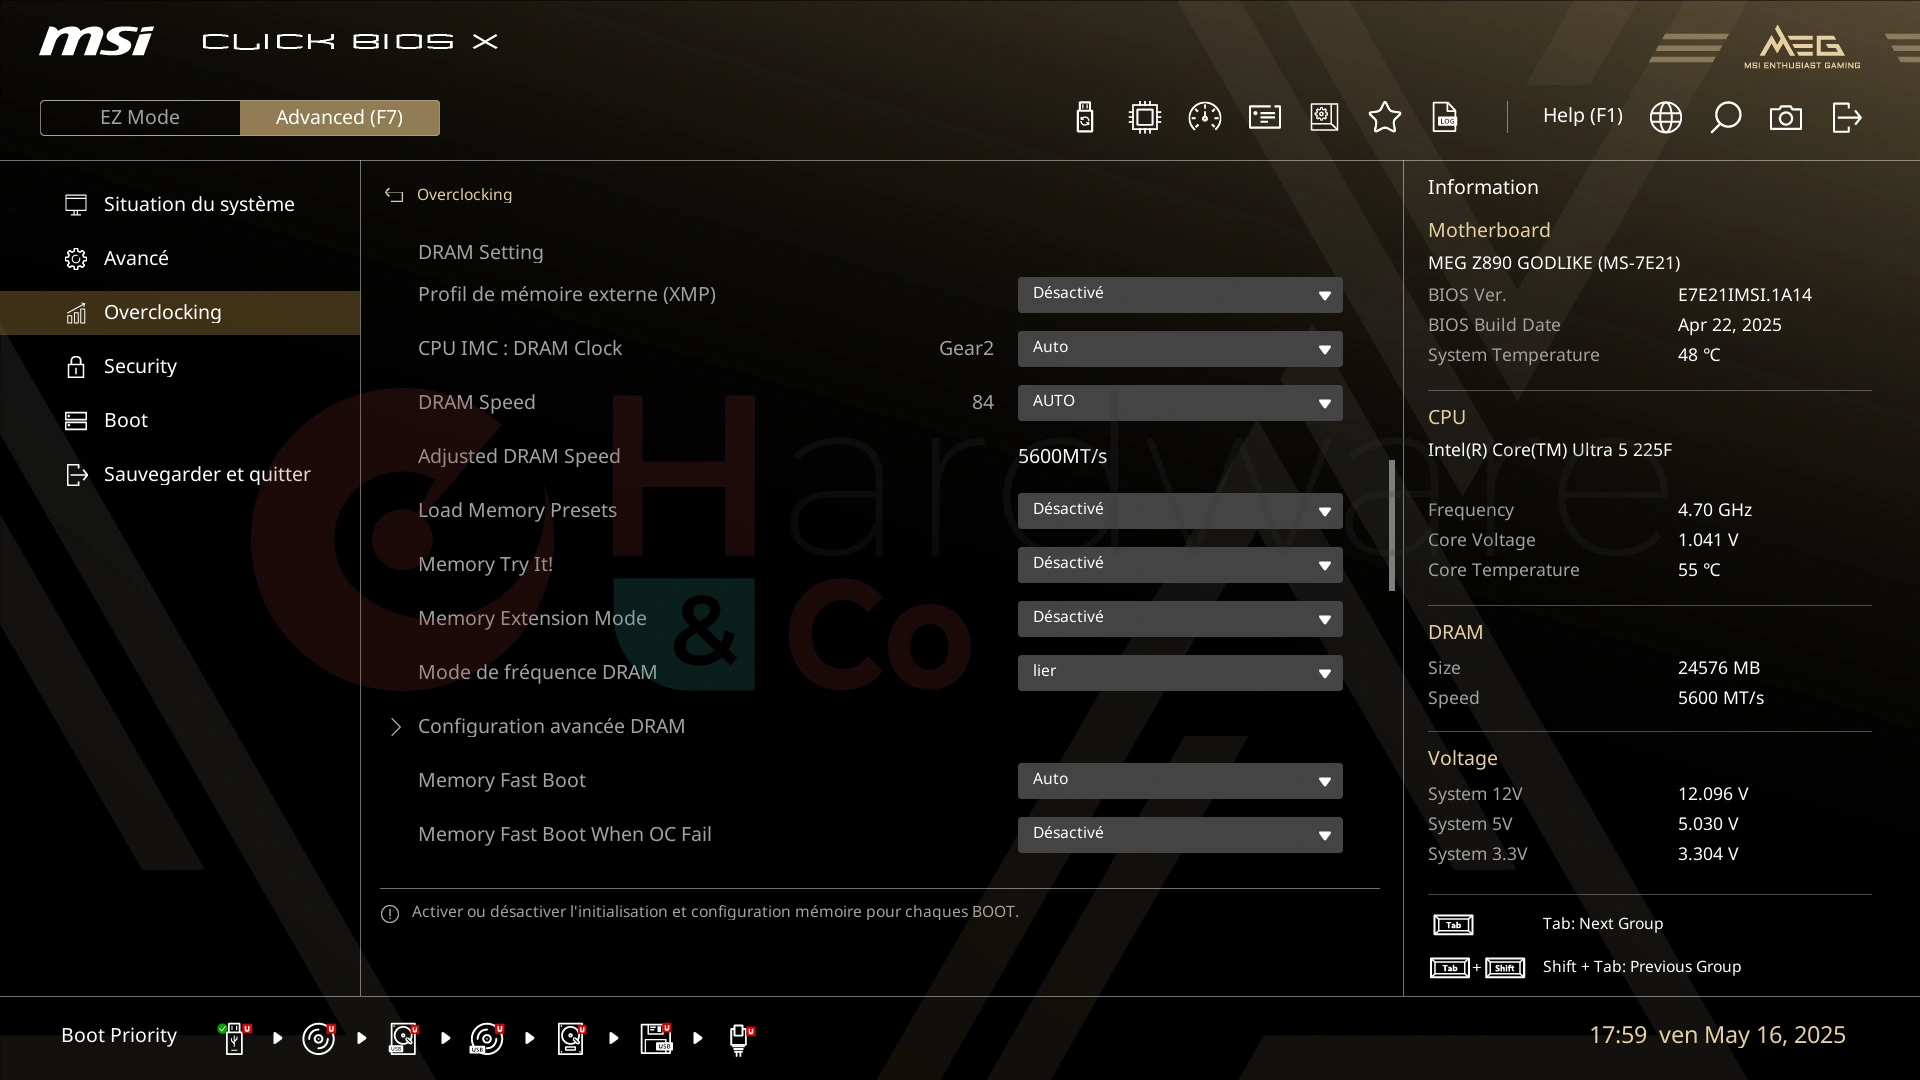Open Situation du système menu
Viewport: 1920px width, 1080px height.
pyautogui.click(x=180, y=205)
